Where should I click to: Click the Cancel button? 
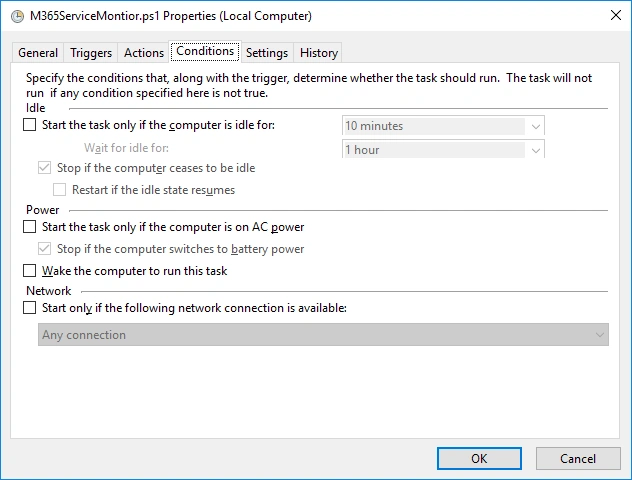pos(578,458)
